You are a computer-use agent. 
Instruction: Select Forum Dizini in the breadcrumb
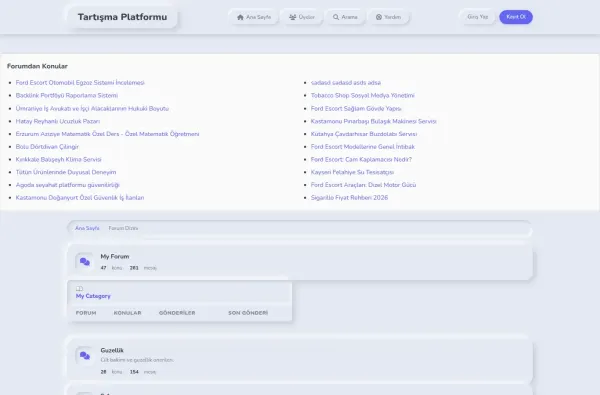click(123, 228)
